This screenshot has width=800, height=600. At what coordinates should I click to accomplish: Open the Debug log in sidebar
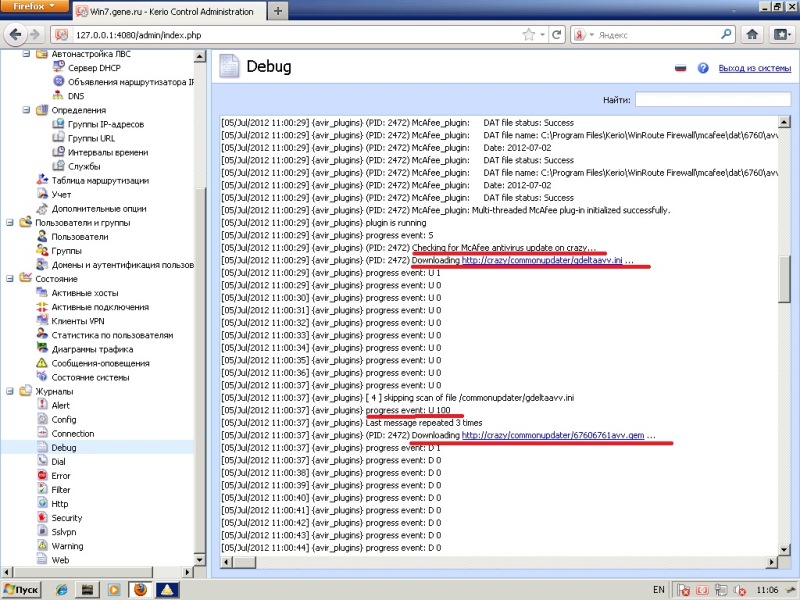[x=63, y=448]
